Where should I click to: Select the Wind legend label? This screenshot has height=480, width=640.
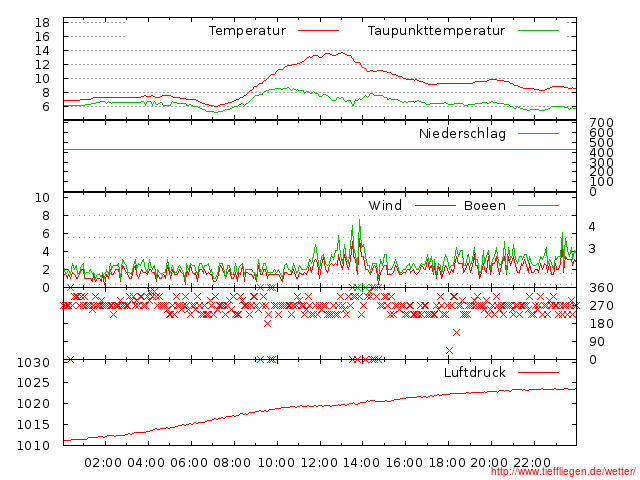click(x=385, y=205)
